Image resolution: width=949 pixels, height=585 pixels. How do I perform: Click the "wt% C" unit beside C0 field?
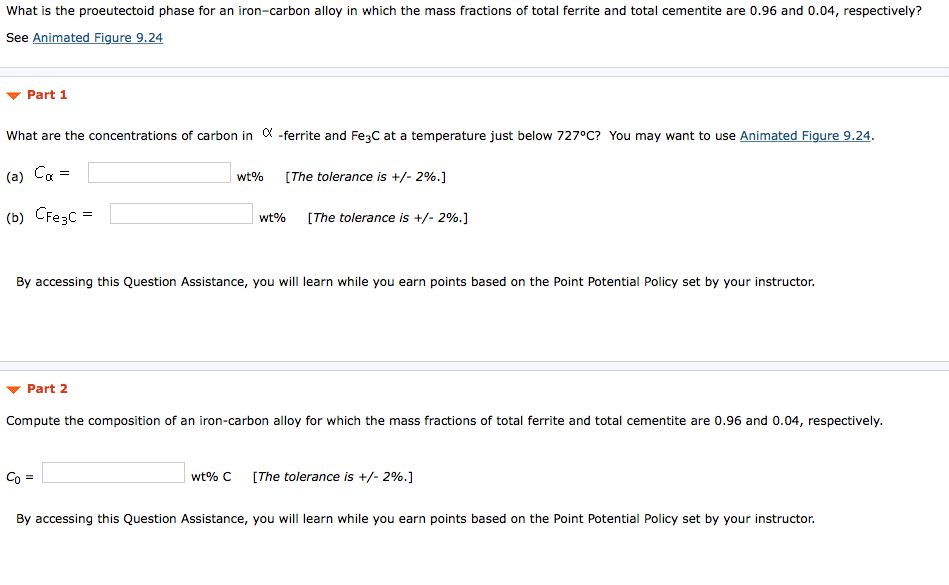[211, 477]
